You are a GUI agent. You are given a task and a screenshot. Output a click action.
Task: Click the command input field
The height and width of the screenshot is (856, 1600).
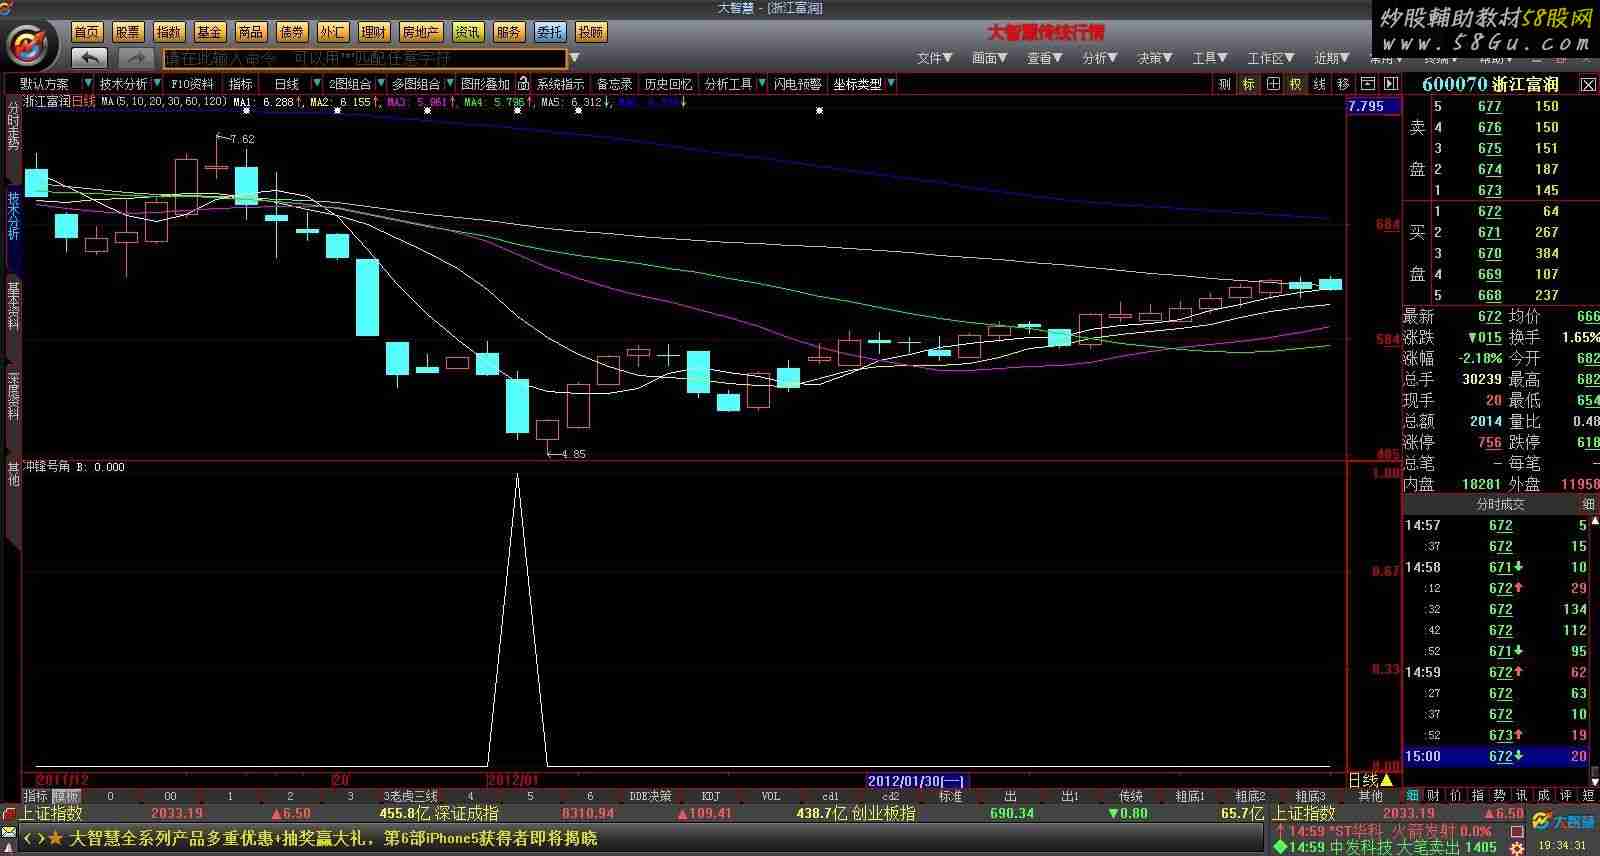[364, 59]
